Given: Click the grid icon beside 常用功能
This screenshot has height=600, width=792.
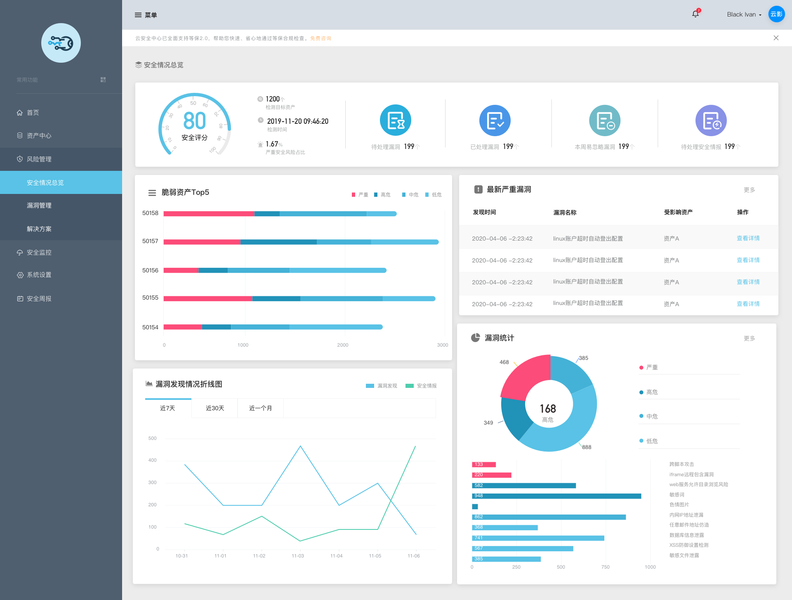Looking at the screenshot, I should coord(103,80).
